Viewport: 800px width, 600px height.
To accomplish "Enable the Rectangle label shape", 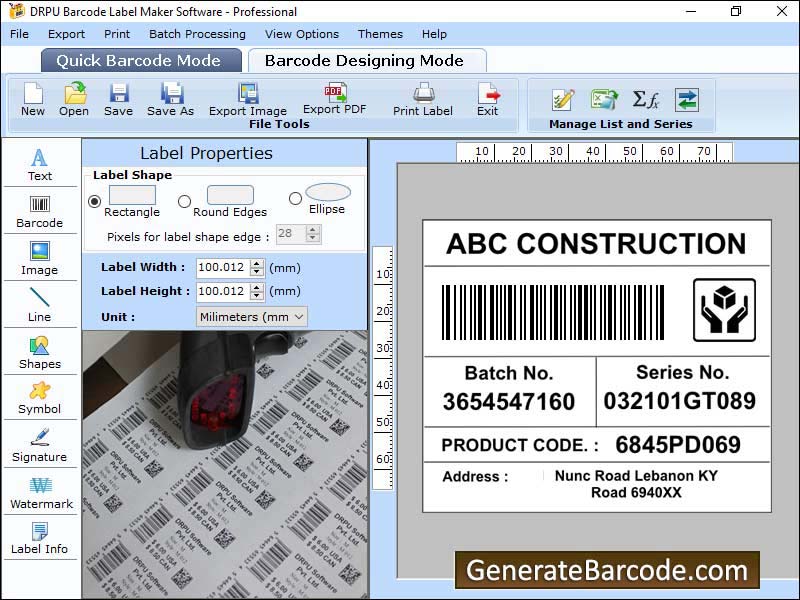I will [93, 202].
